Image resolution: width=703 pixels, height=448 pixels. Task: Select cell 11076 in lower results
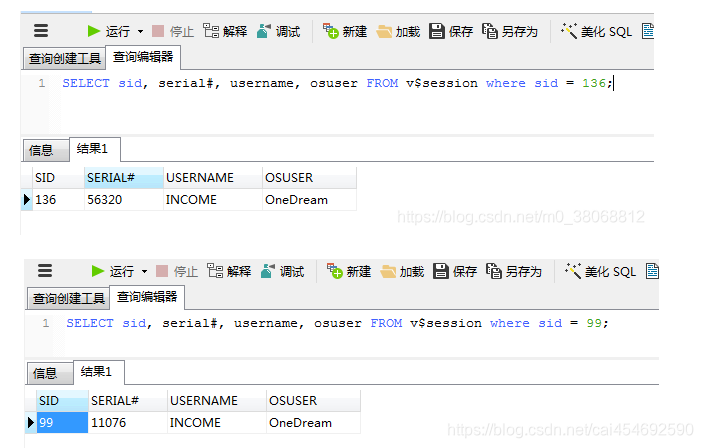[x=128, y=422]
